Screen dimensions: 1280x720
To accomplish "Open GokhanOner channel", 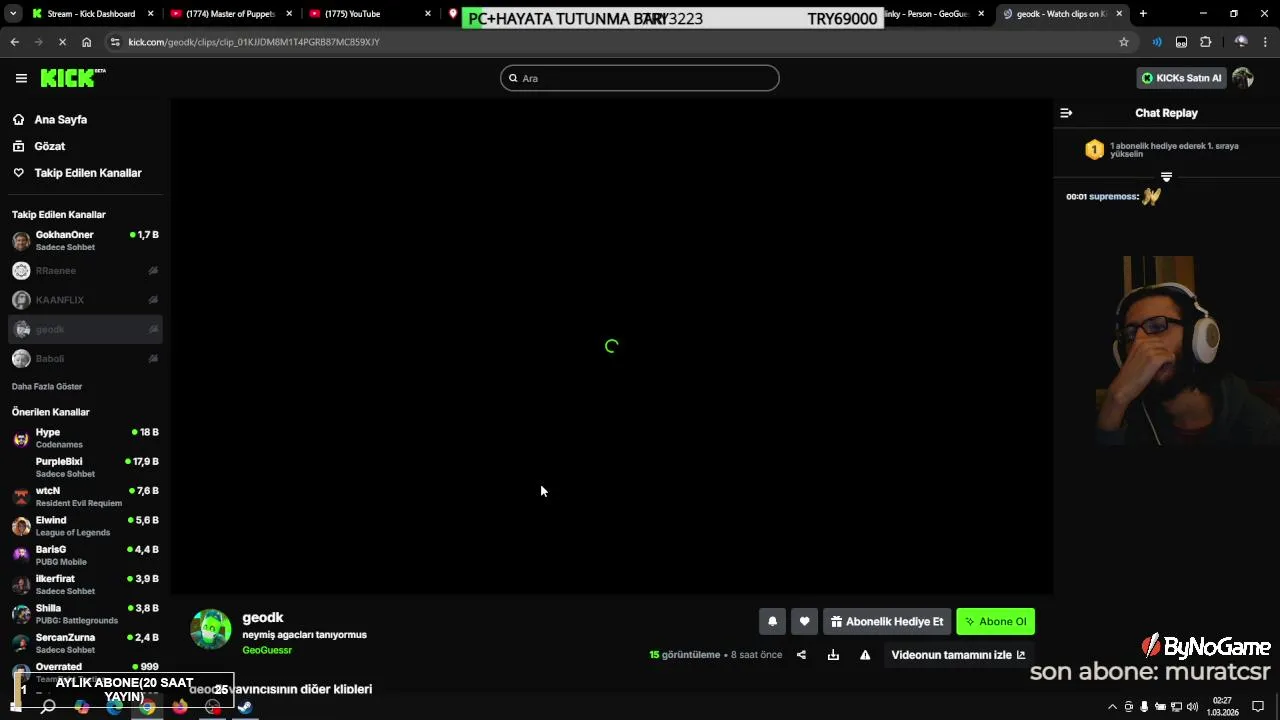I will pos(85,241).
